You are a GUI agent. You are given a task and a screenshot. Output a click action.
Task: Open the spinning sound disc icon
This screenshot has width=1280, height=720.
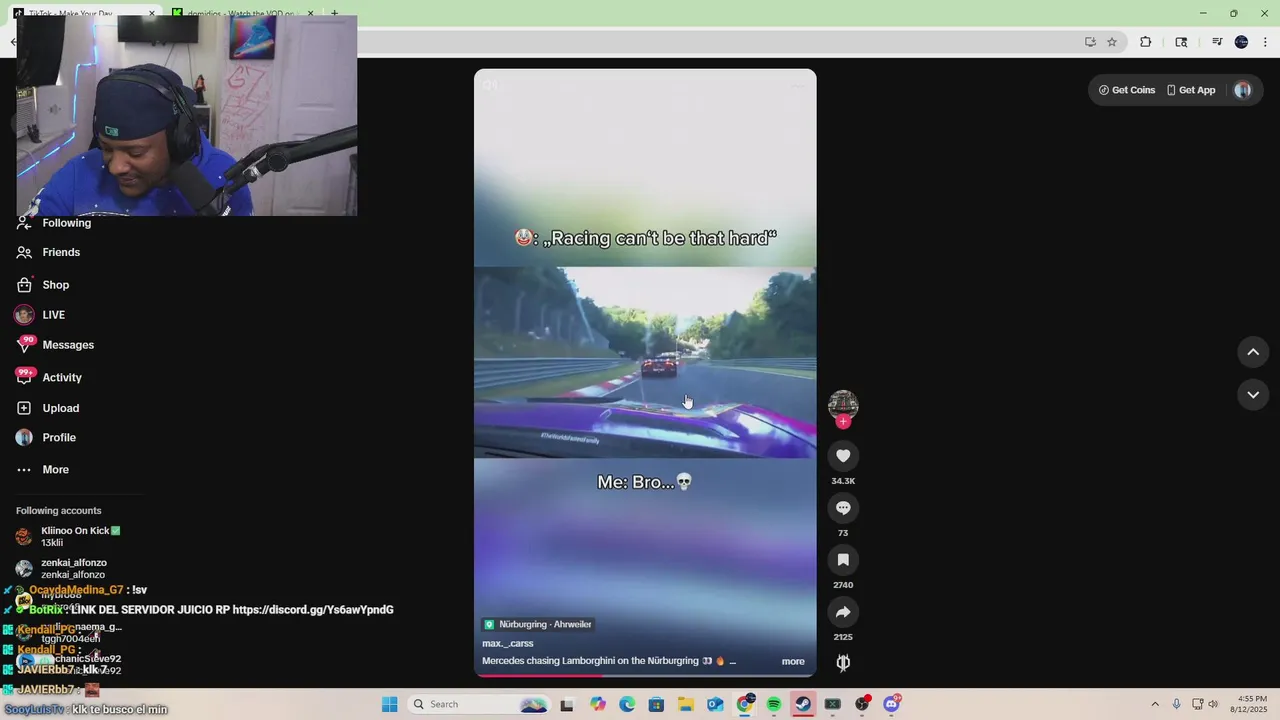843,662
